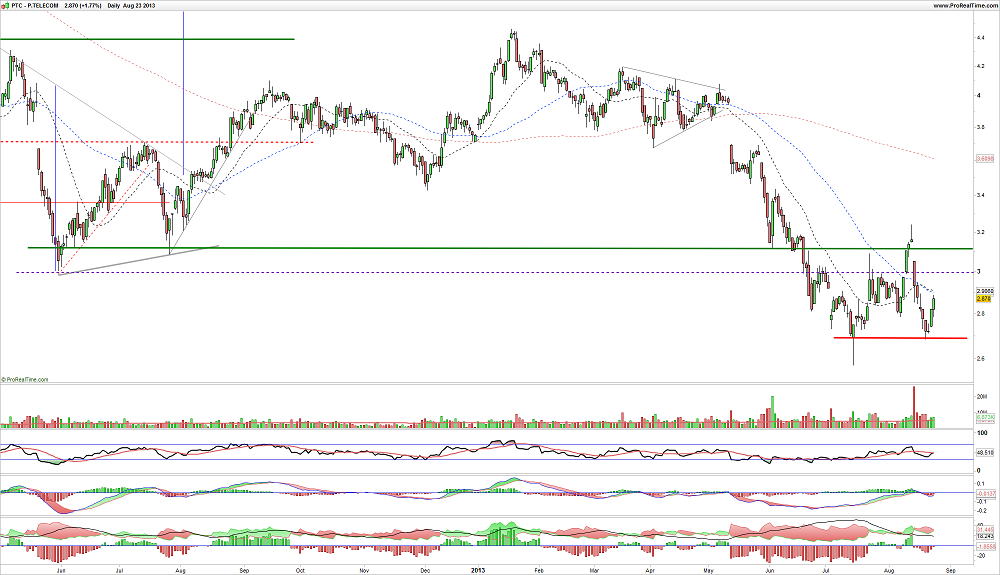Click the PTC - P.TELECOM instrument title
This screenshot has height=575, width=1000.
(35, 5)
